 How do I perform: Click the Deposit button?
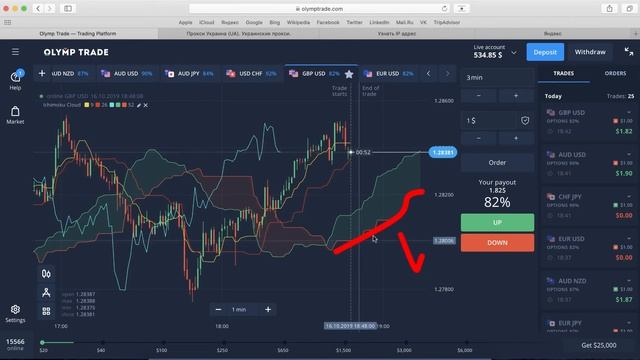coord(545,52)
